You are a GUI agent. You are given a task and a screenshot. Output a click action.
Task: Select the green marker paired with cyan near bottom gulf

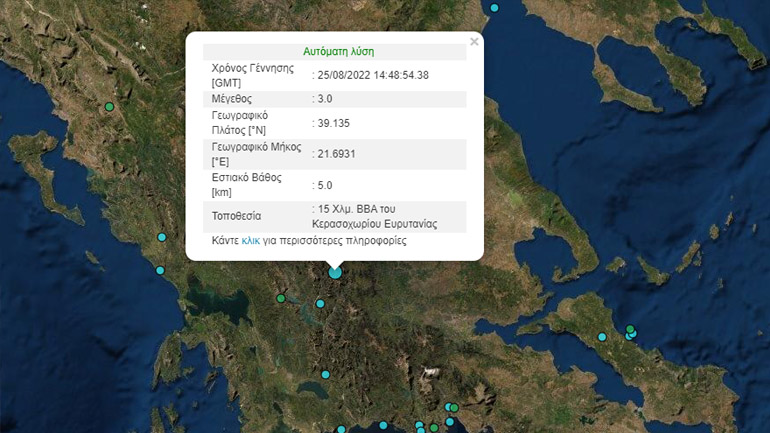455,408
